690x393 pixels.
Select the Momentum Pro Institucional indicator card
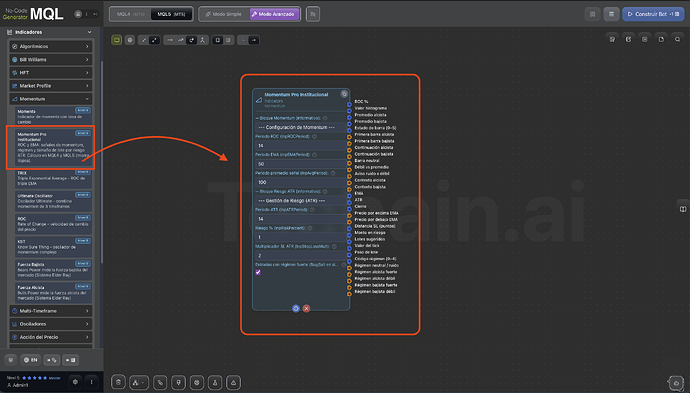click(x=53, y=147)
